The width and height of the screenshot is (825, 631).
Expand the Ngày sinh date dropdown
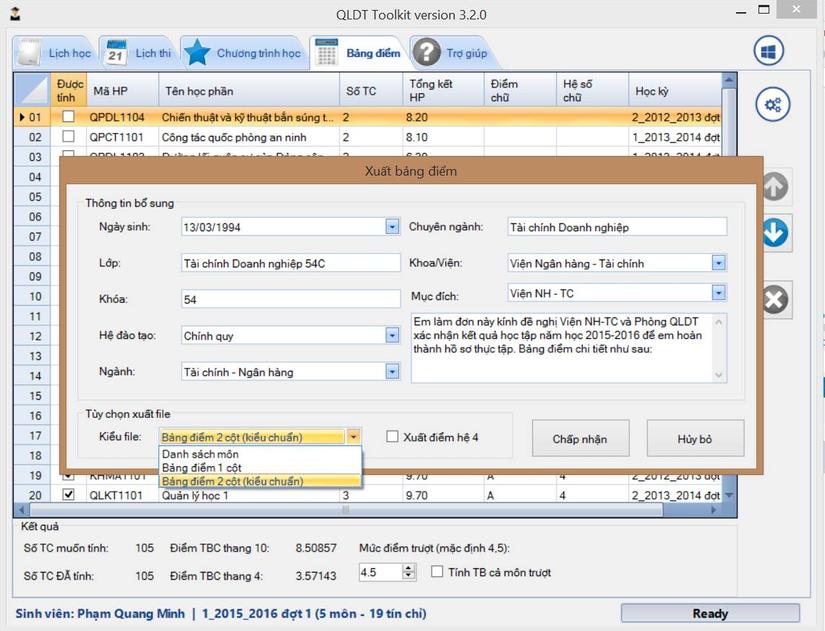[x=392, y=227]
